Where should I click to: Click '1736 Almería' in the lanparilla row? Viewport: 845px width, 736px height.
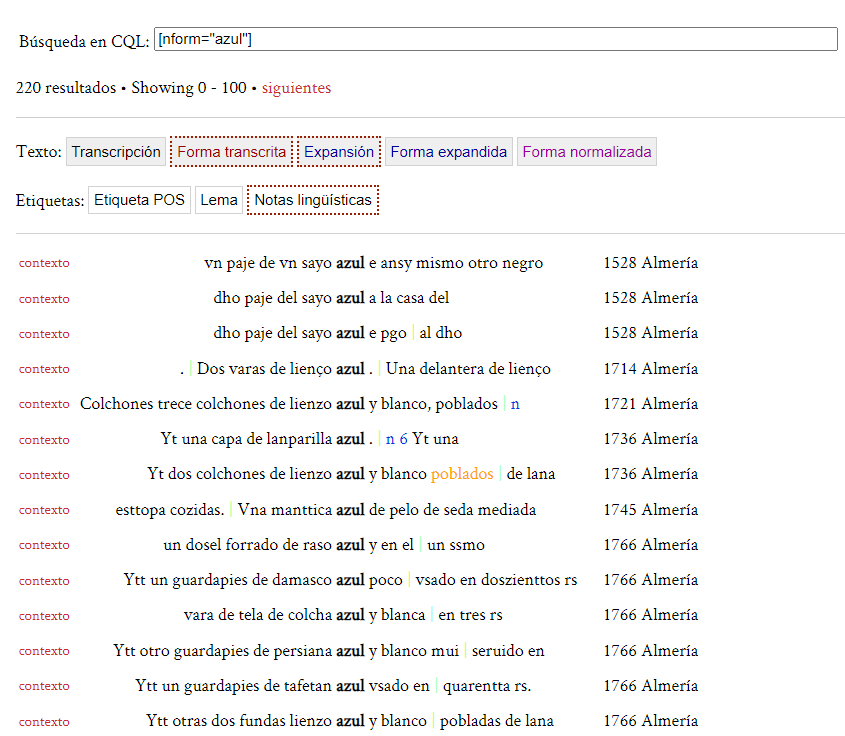click(650, 439)
